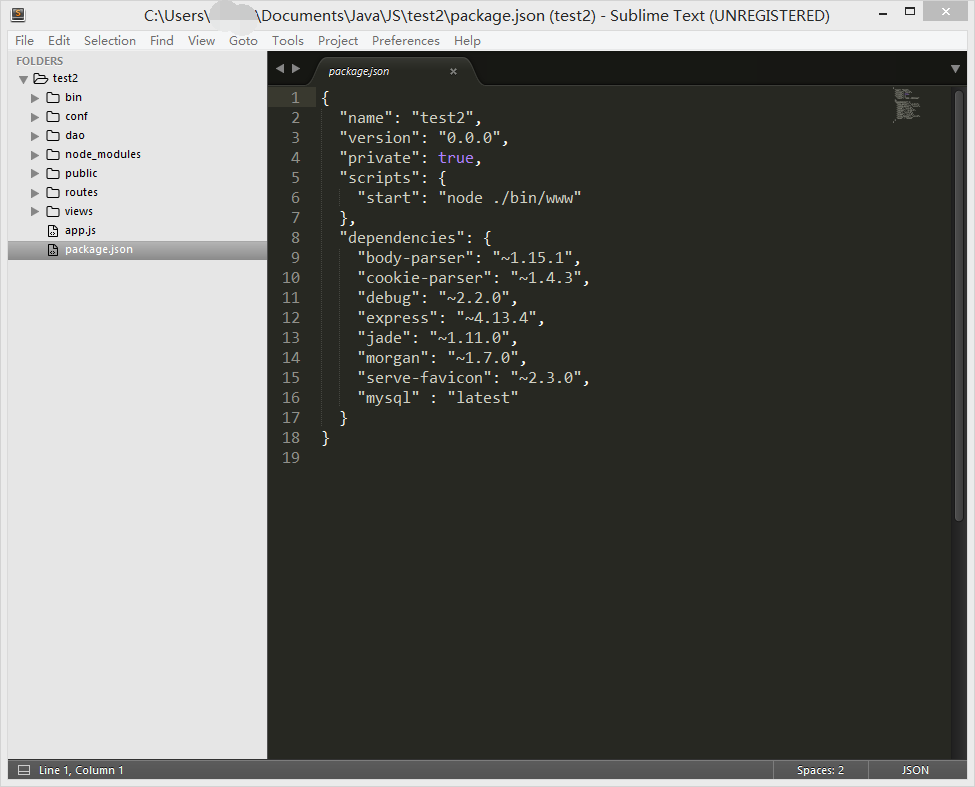This screenshot has width=975, height=787.
Task: Collapse the test2 project tree
Action: pos(23,78)
